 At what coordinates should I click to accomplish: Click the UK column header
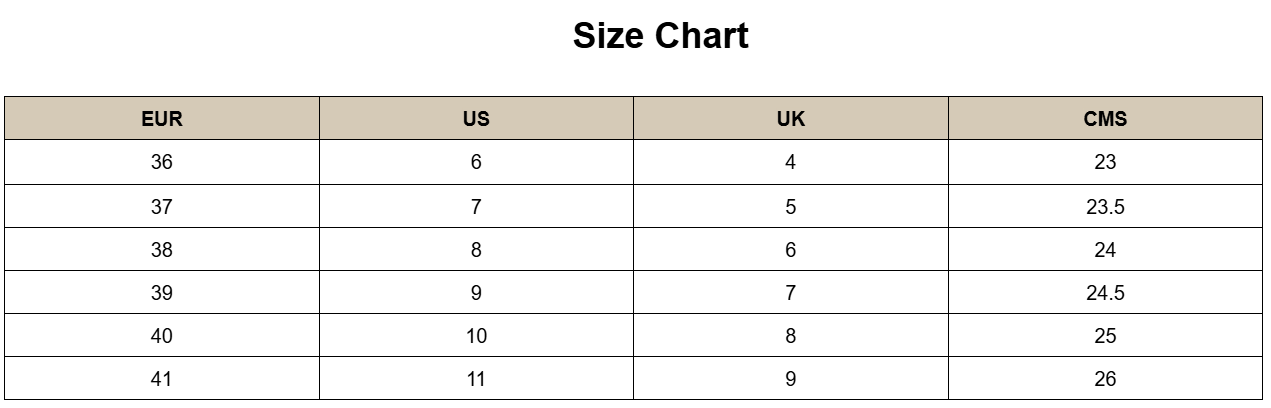coord(790,119)
